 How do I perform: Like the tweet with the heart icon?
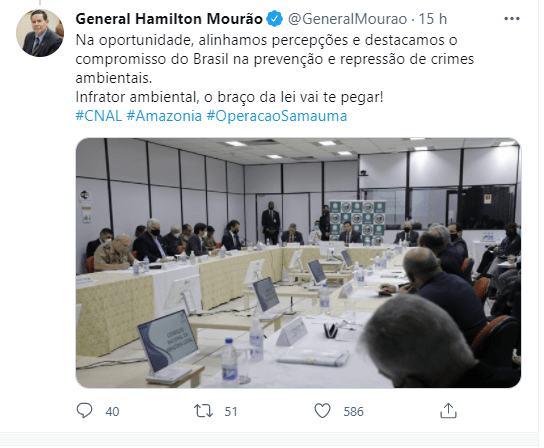point(322,411)
